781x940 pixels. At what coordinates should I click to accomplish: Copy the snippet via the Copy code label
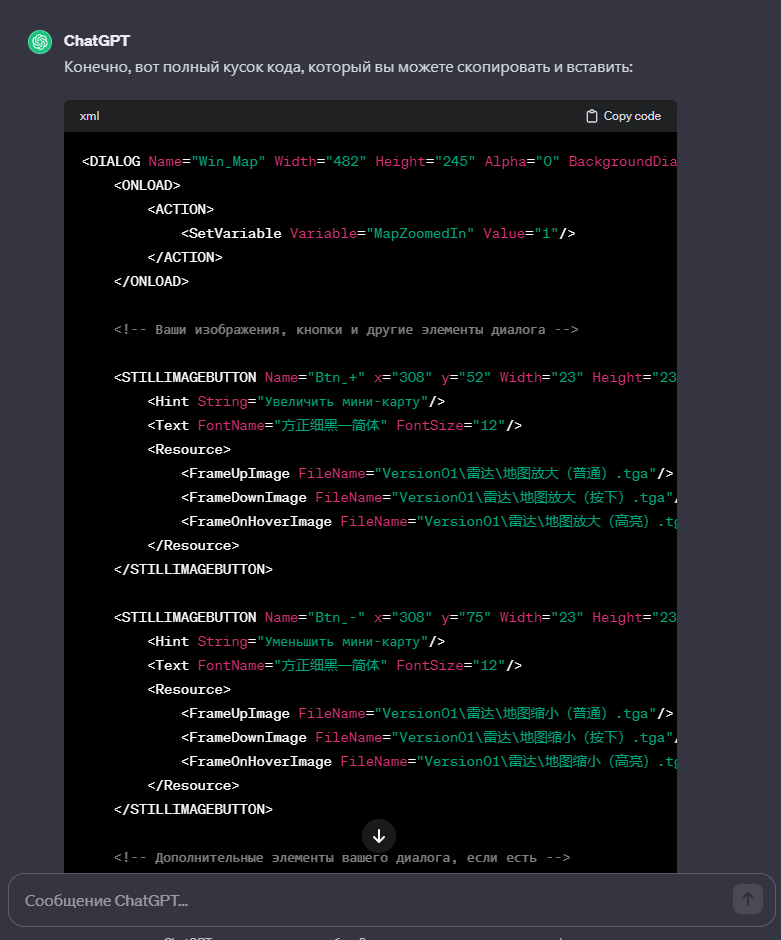[x=632, y=116]
